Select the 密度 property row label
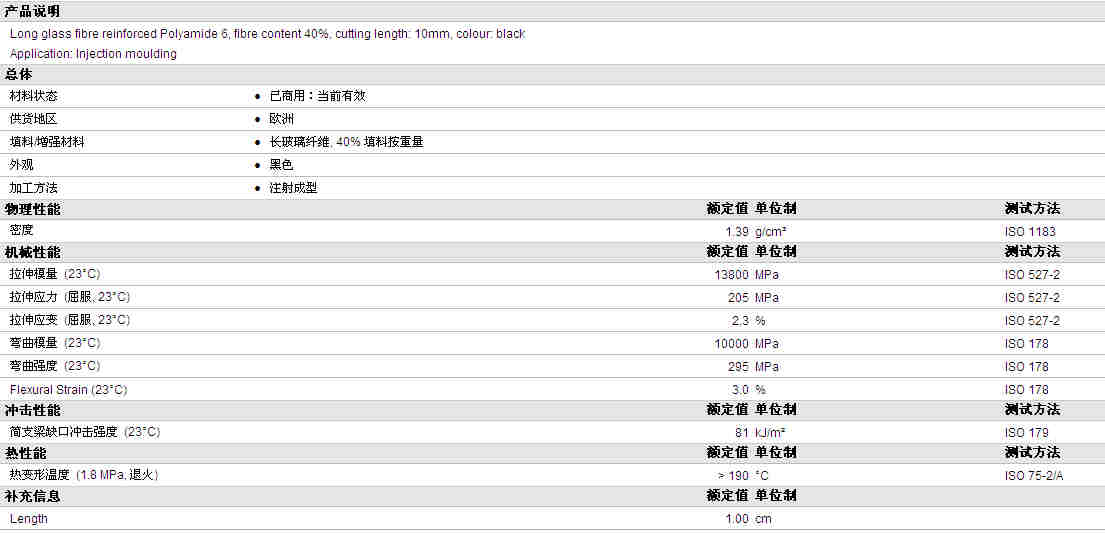 click(x=22, y=230)
